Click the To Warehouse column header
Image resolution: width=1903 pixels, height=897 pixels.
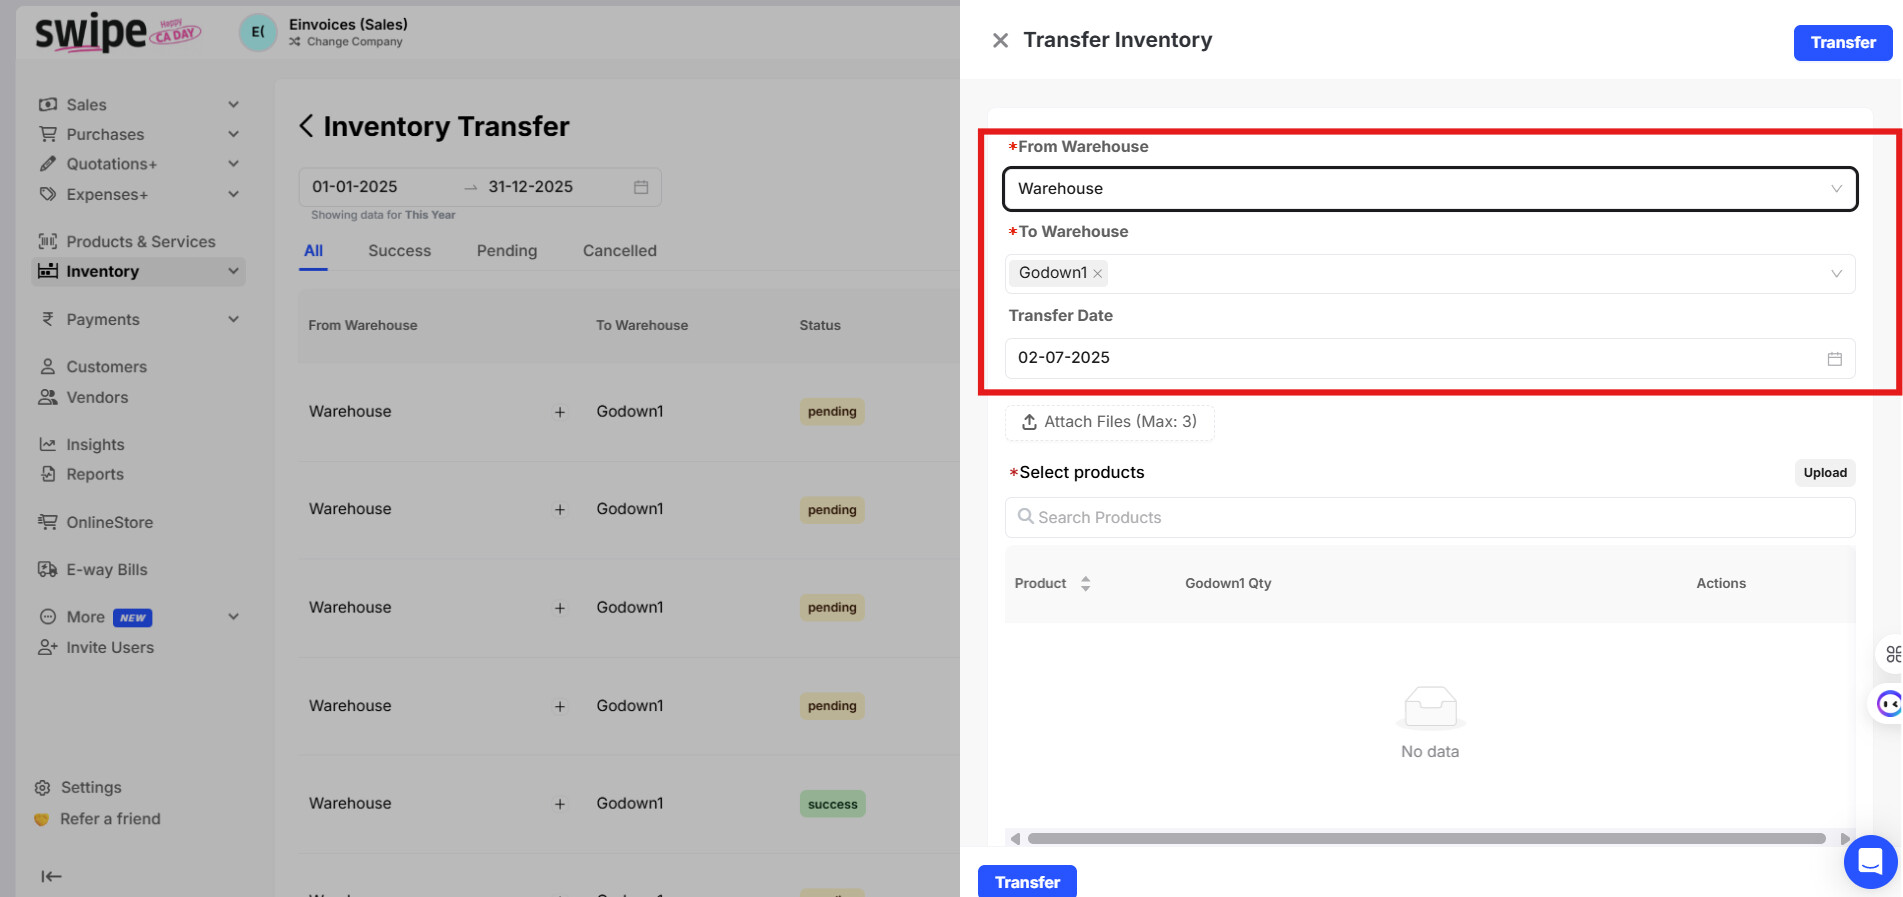(642, 326)
